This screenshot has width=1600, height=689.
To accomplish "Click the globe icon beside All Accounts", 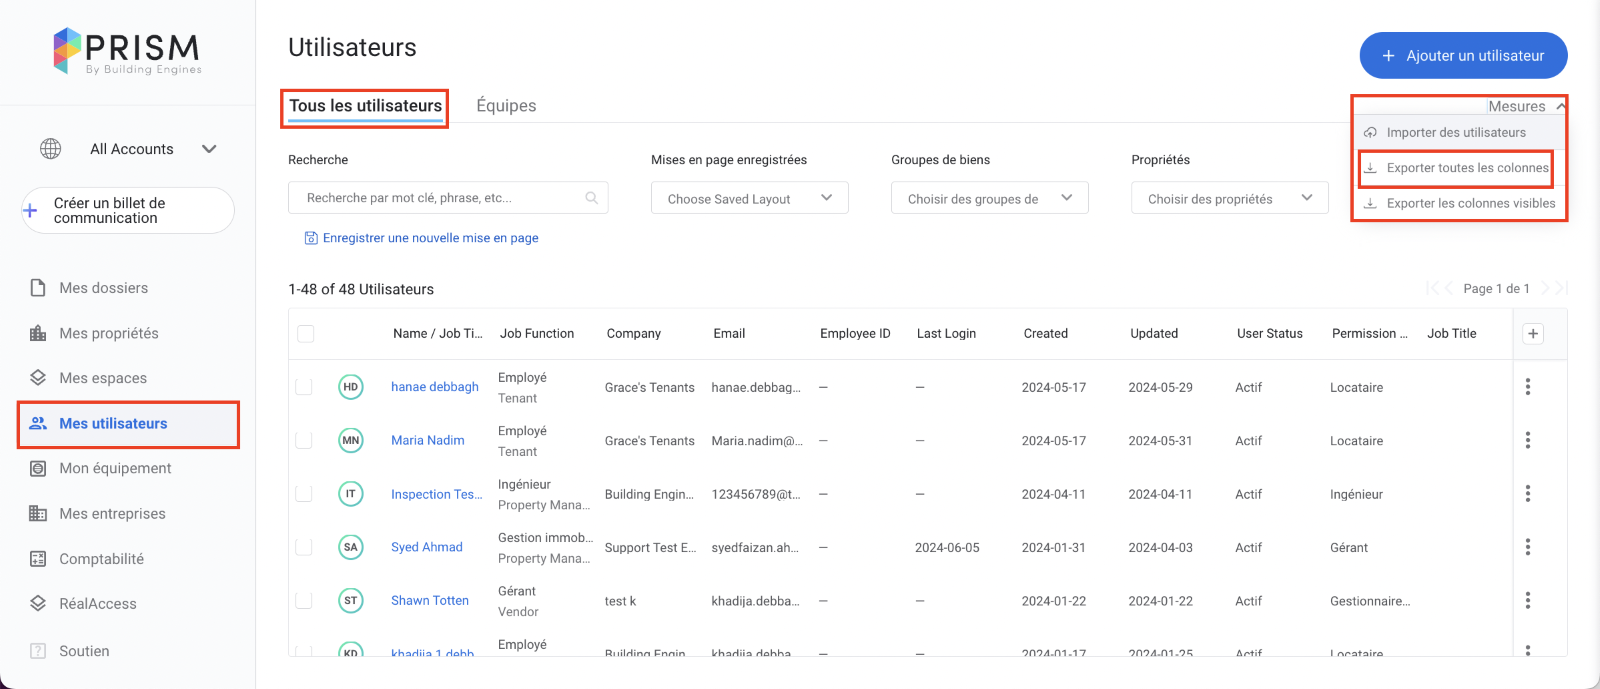I will 50,149.
